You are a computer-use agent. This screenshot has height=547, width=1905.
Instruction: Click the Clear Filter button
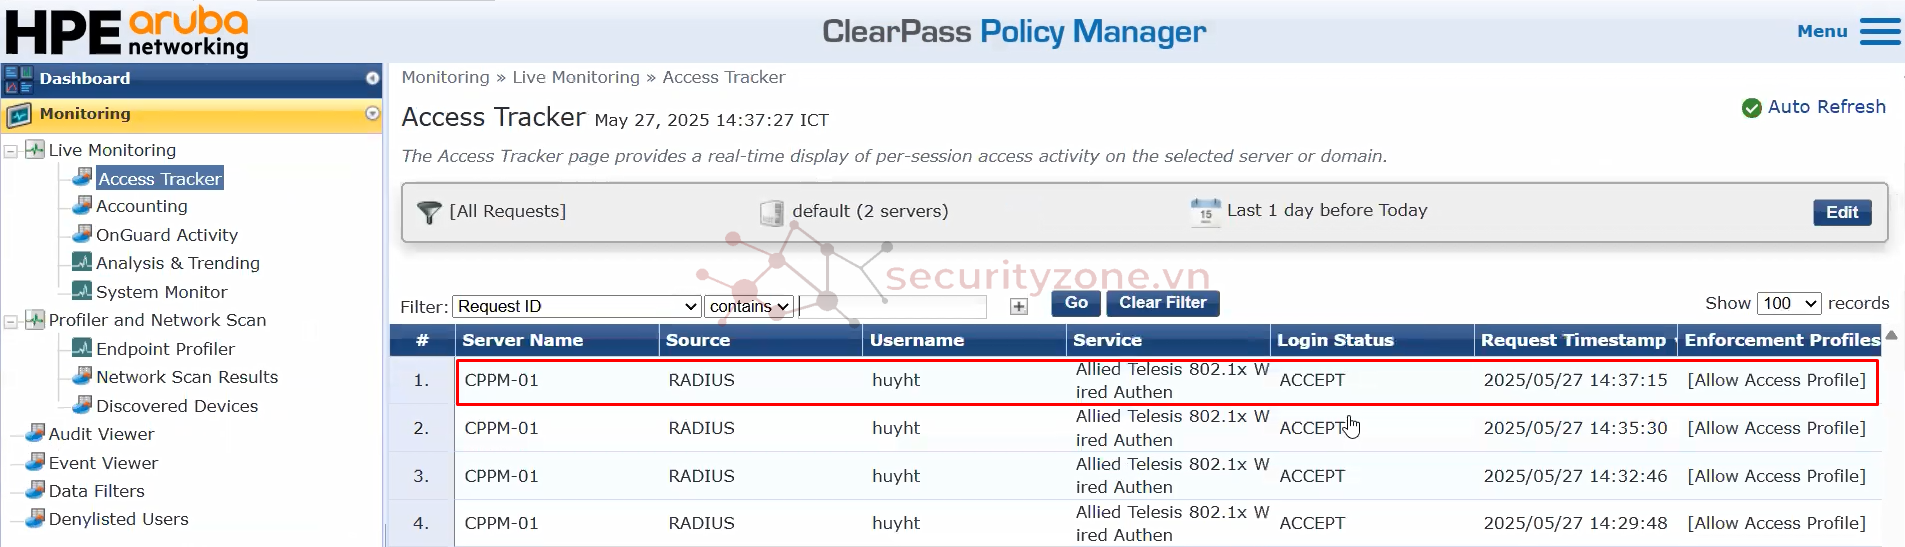(x=1163, y=303)
